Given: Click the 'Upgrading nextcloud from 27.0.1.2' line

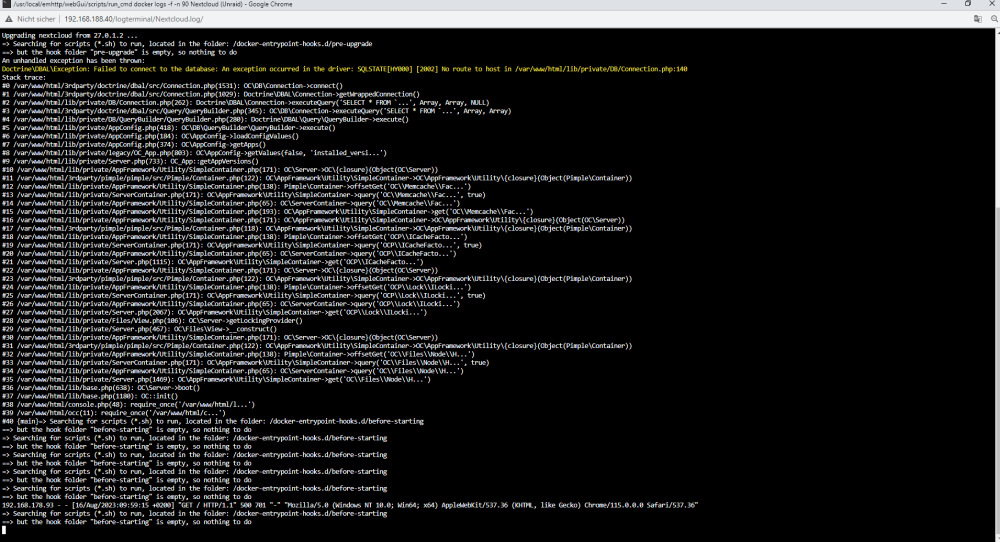Looking at the screenshot, I should click(70, 36).
